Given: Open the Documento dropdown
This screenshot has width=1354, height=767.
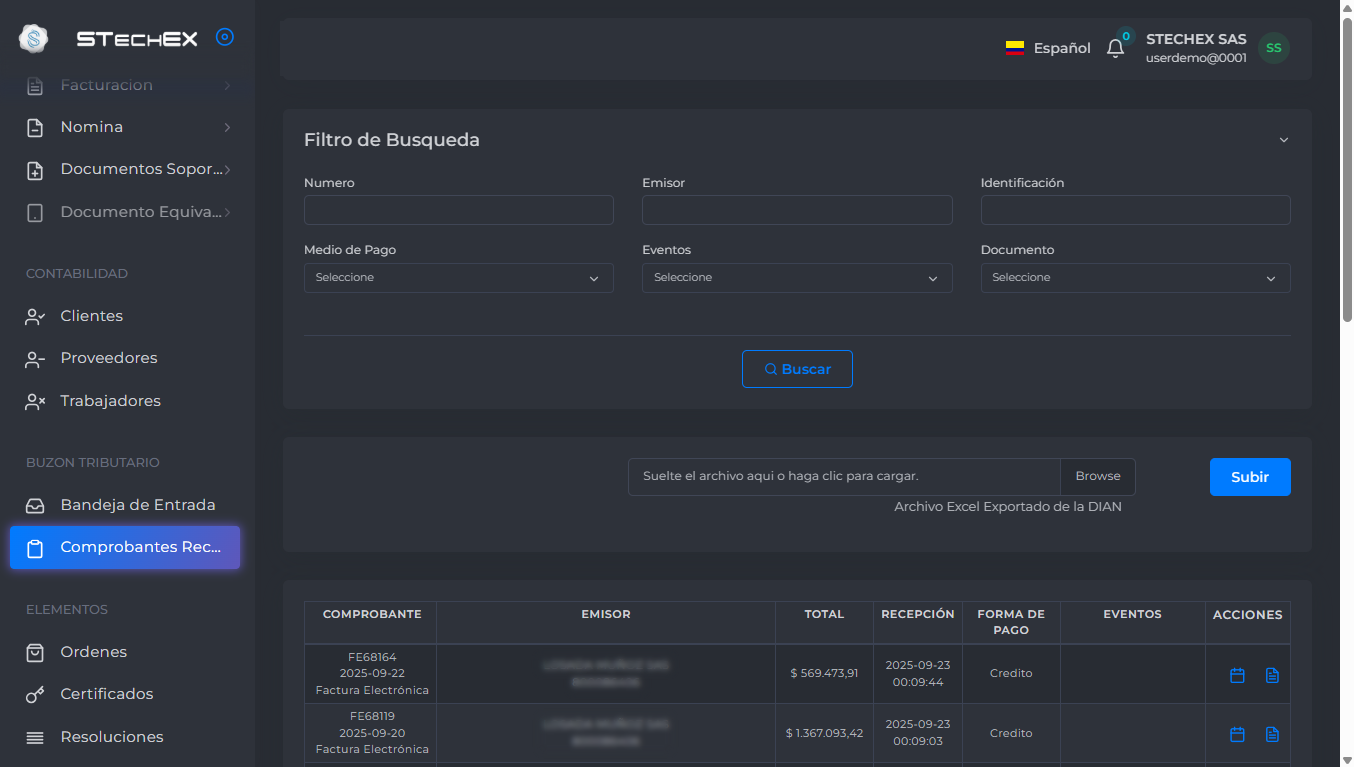Looking at the screenshot, I should pyautogui.click(x=1135, y=278).
